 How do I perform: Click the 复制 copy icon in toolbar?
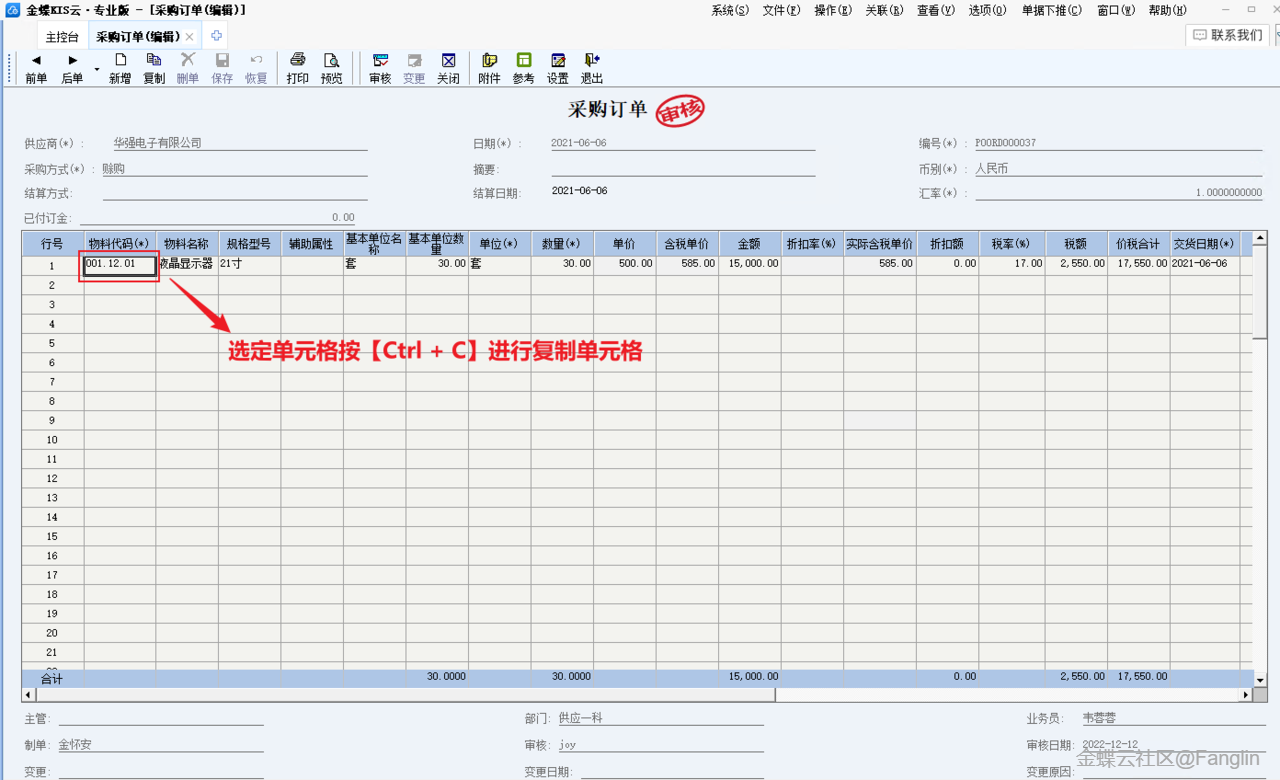coord(154,68)
